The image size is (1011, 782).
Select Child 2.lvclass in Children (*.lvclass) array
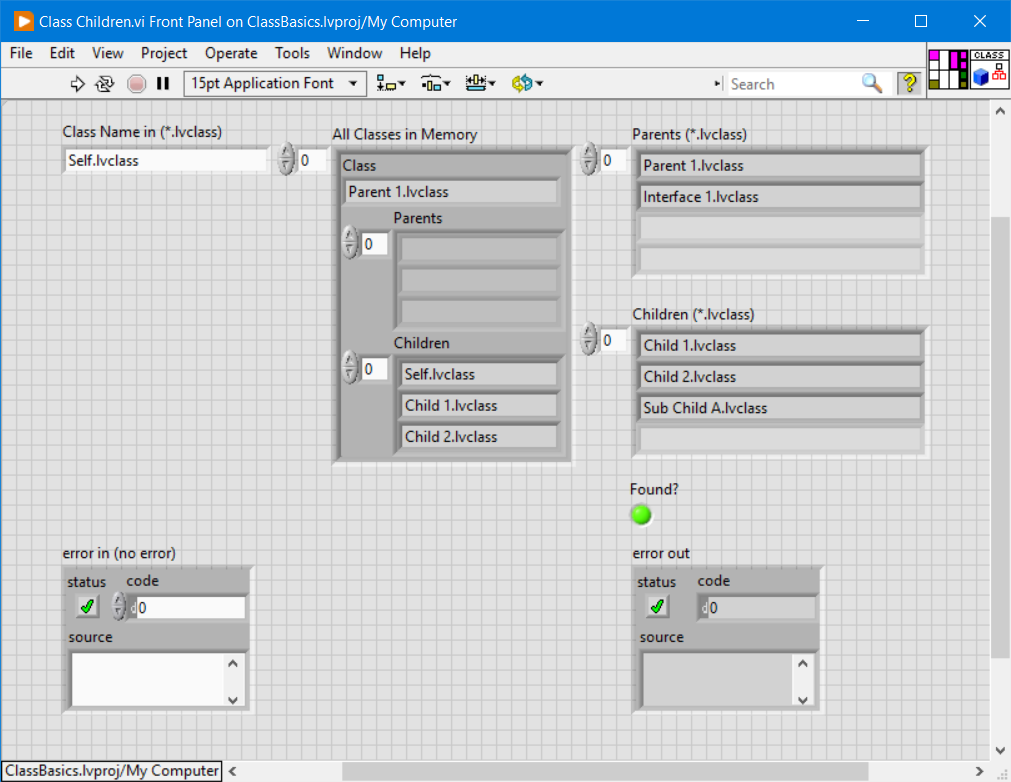(x=780, y=376)
